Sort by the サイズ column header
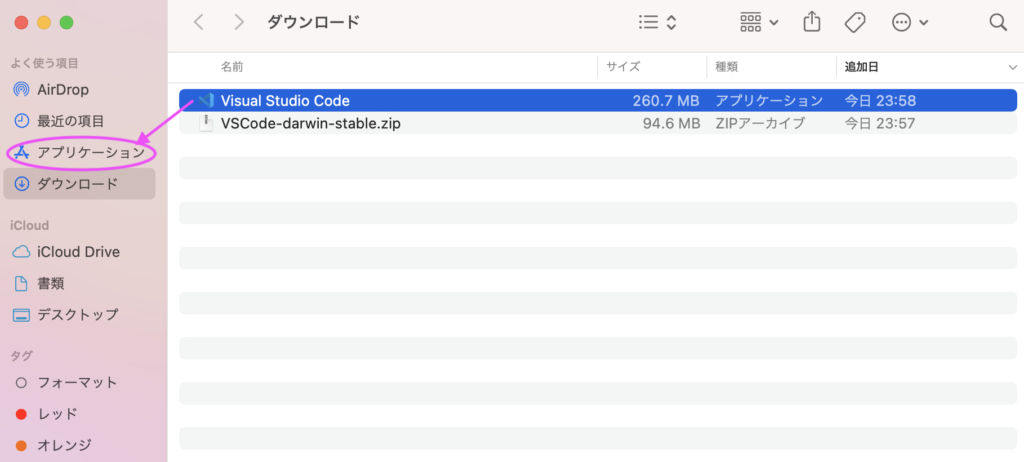 point(623,67)
